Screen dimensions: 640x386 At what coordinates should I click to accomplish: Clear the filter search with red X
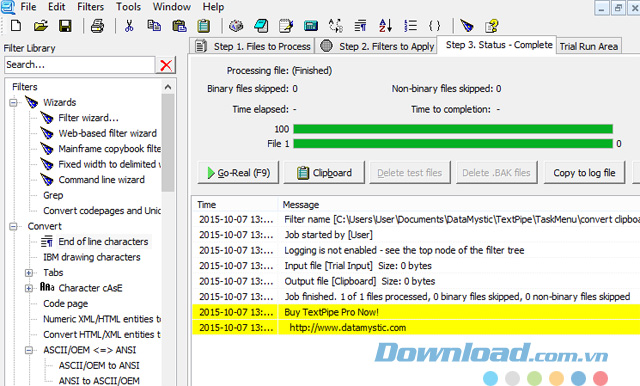pos(166,65)
